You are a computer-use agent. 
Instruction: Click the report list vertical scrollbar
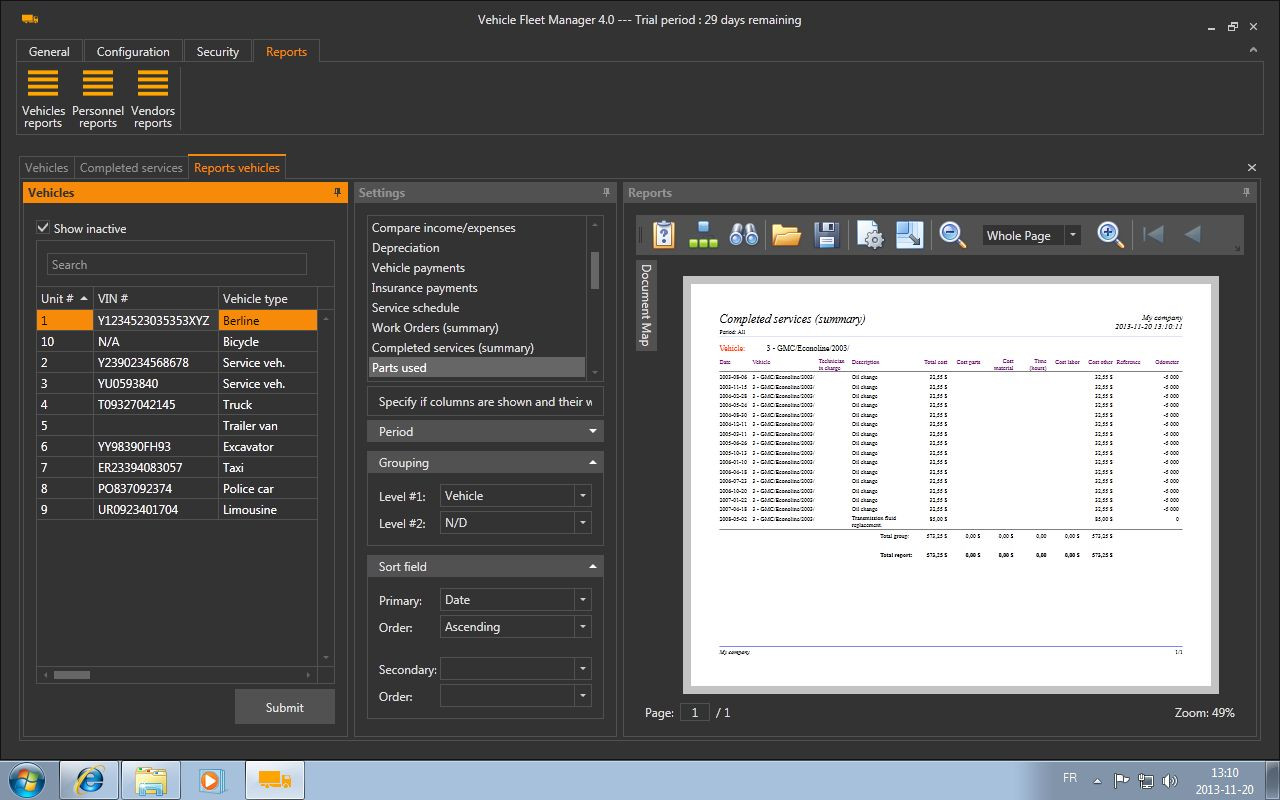[x=595, y=269]
